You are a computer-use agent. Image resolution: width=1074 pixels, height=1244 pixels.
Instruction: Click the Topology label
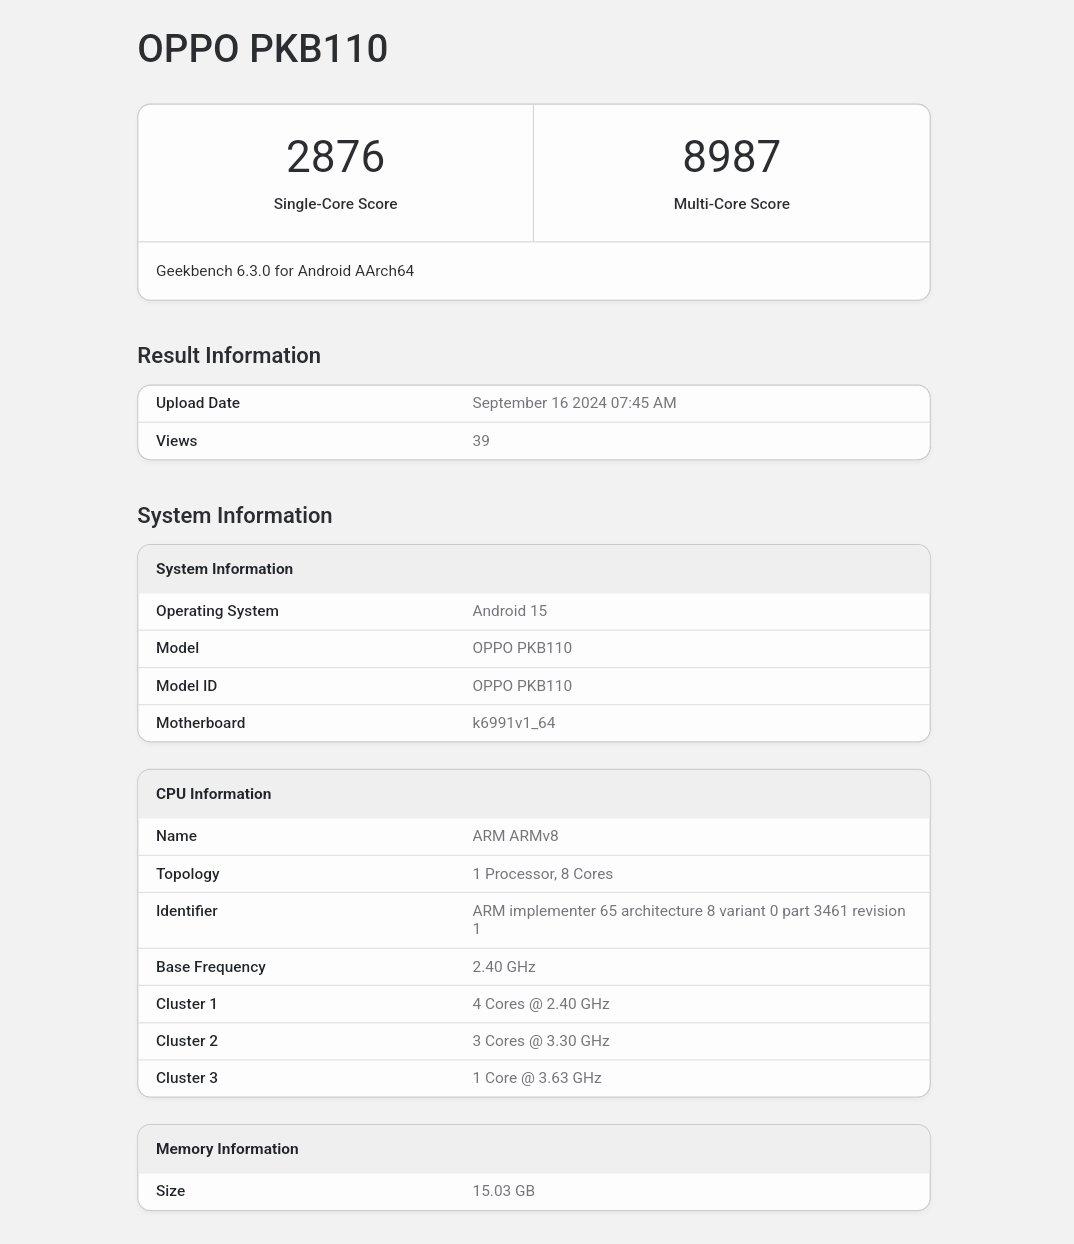click(x=187, y=874)
